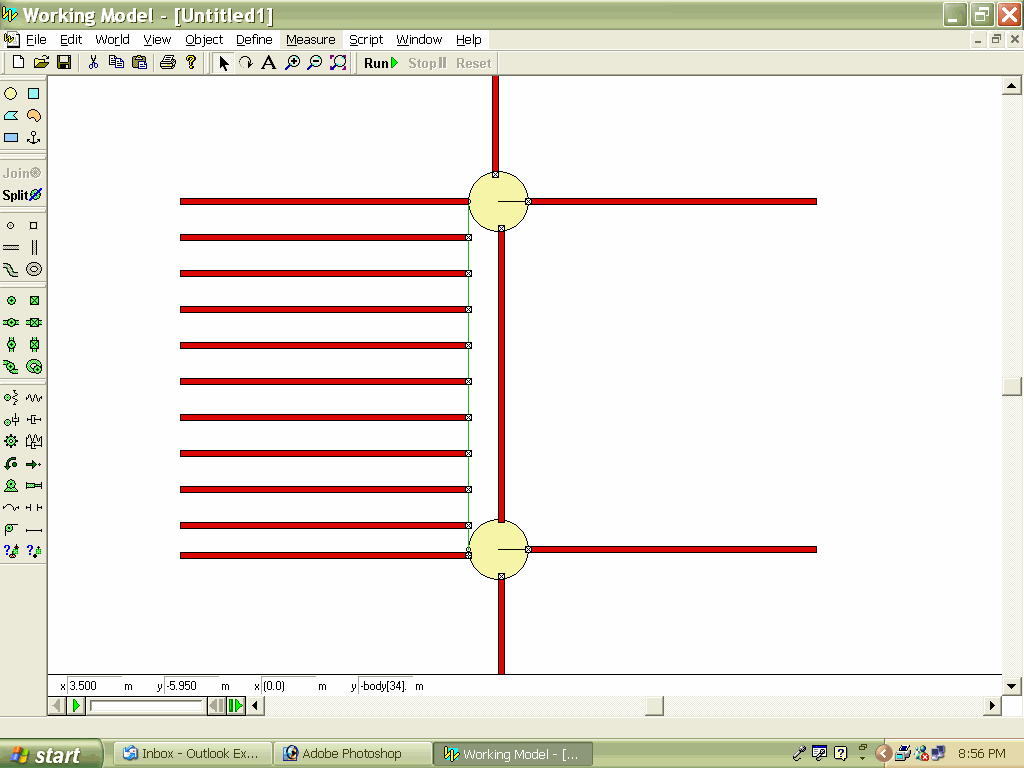Save the current model
Image resolution: width=1024 pixels, height=768 pixels.
coord(64,63)
